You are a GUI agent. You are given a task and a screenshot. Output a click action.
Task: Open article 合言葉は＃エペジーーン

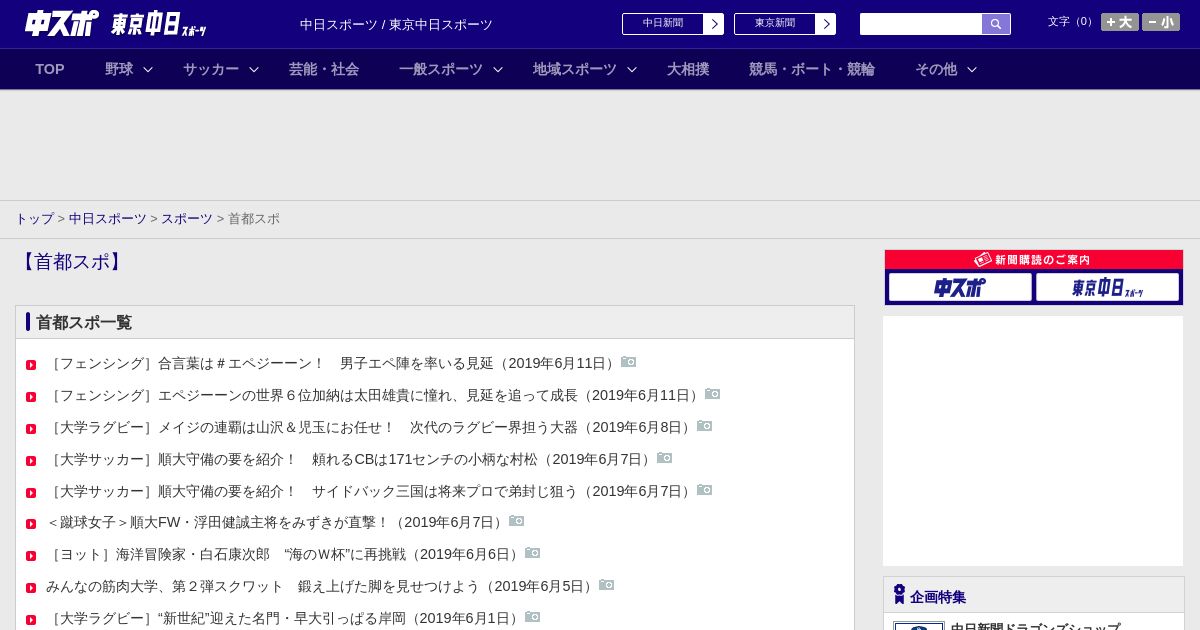click(x=332, y=363)
